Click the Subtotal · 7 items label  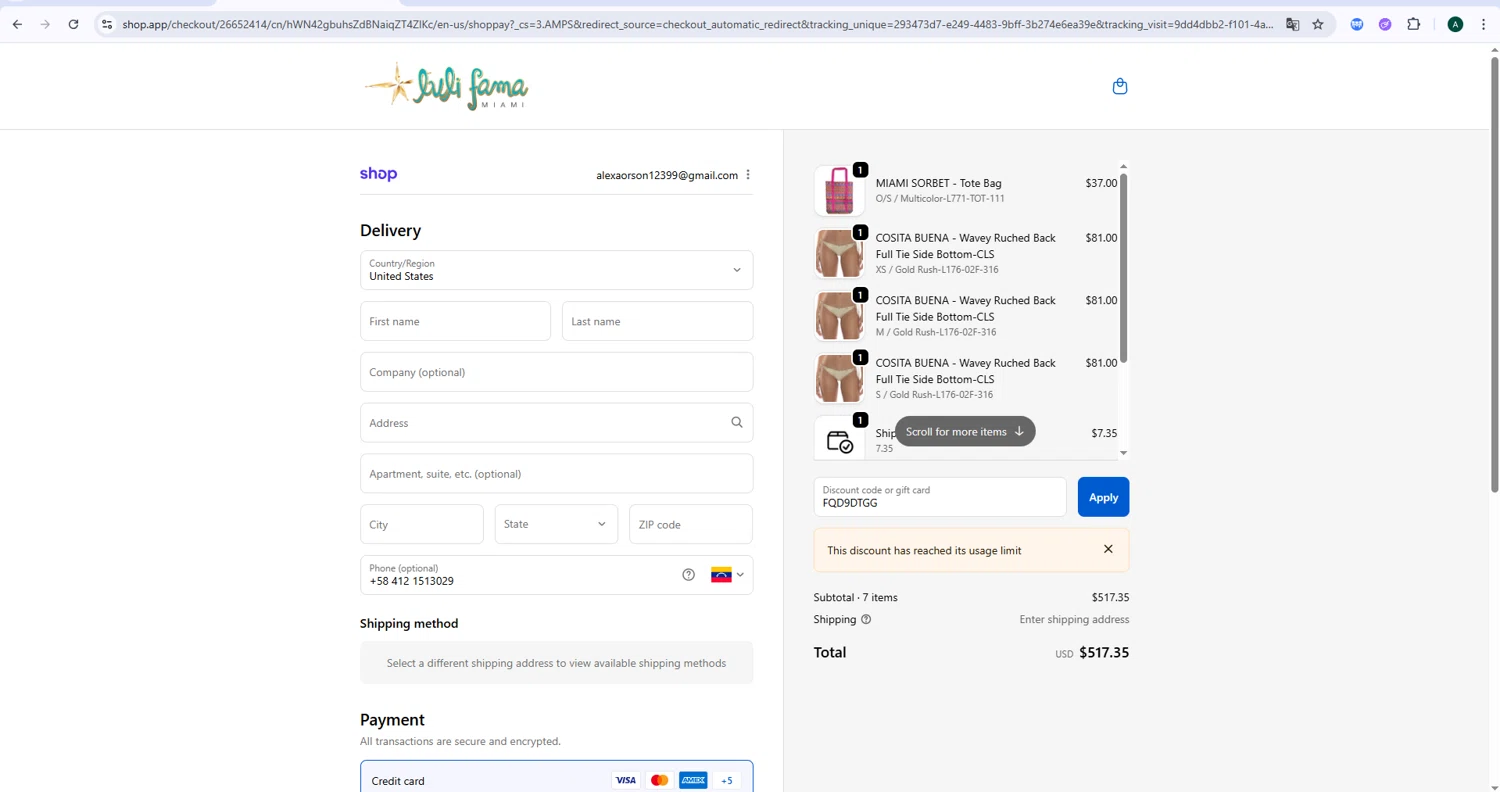tap(855, 597)
